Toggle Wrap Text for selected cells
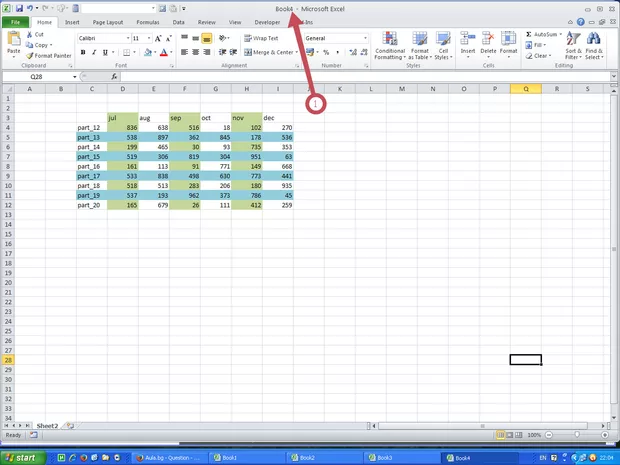 click(x=262, y=38)
